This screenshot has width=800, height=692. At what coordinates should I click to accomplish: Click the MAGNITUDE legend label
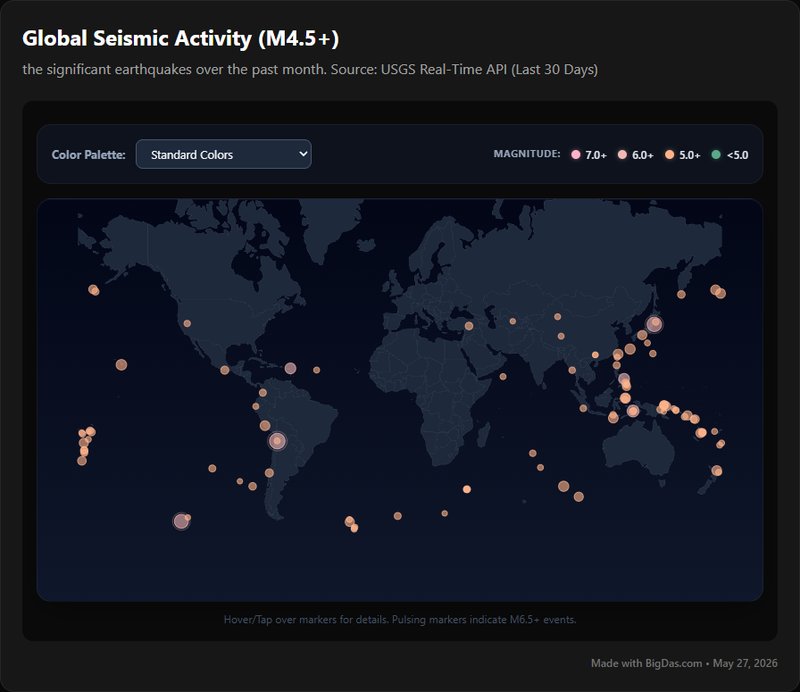pyautogui.click(x=527, y=154)
